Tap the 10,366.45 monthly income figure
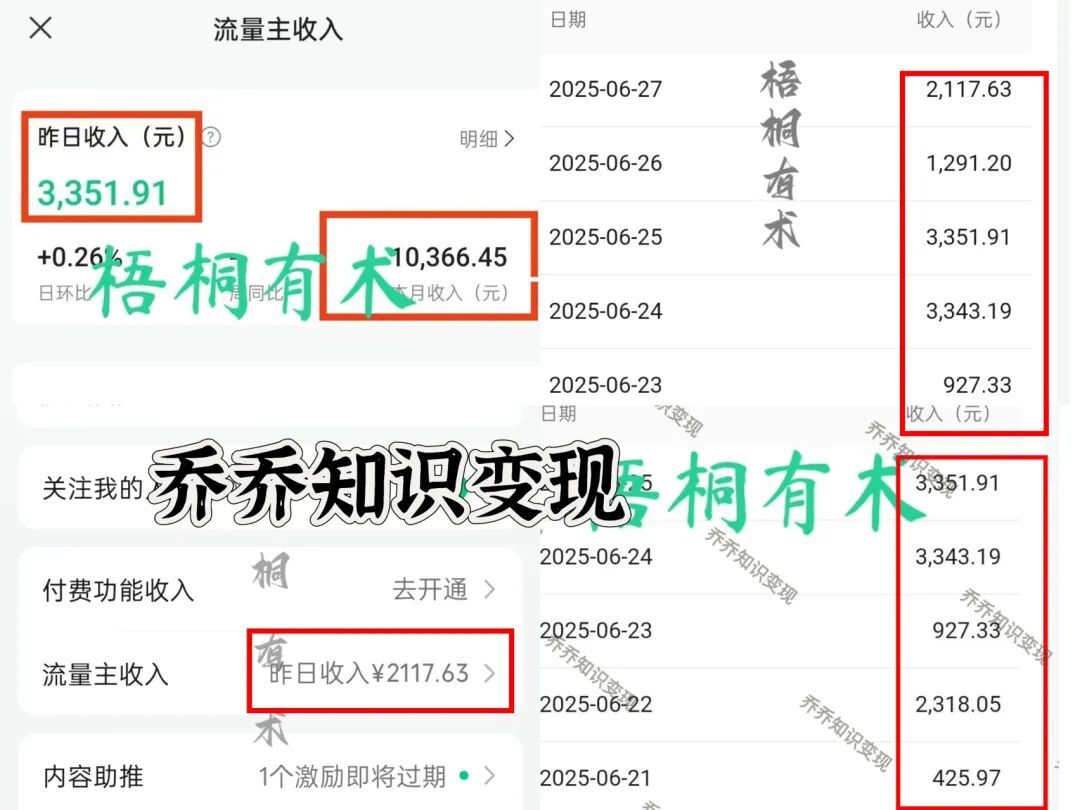 click(x=449, y=258)
